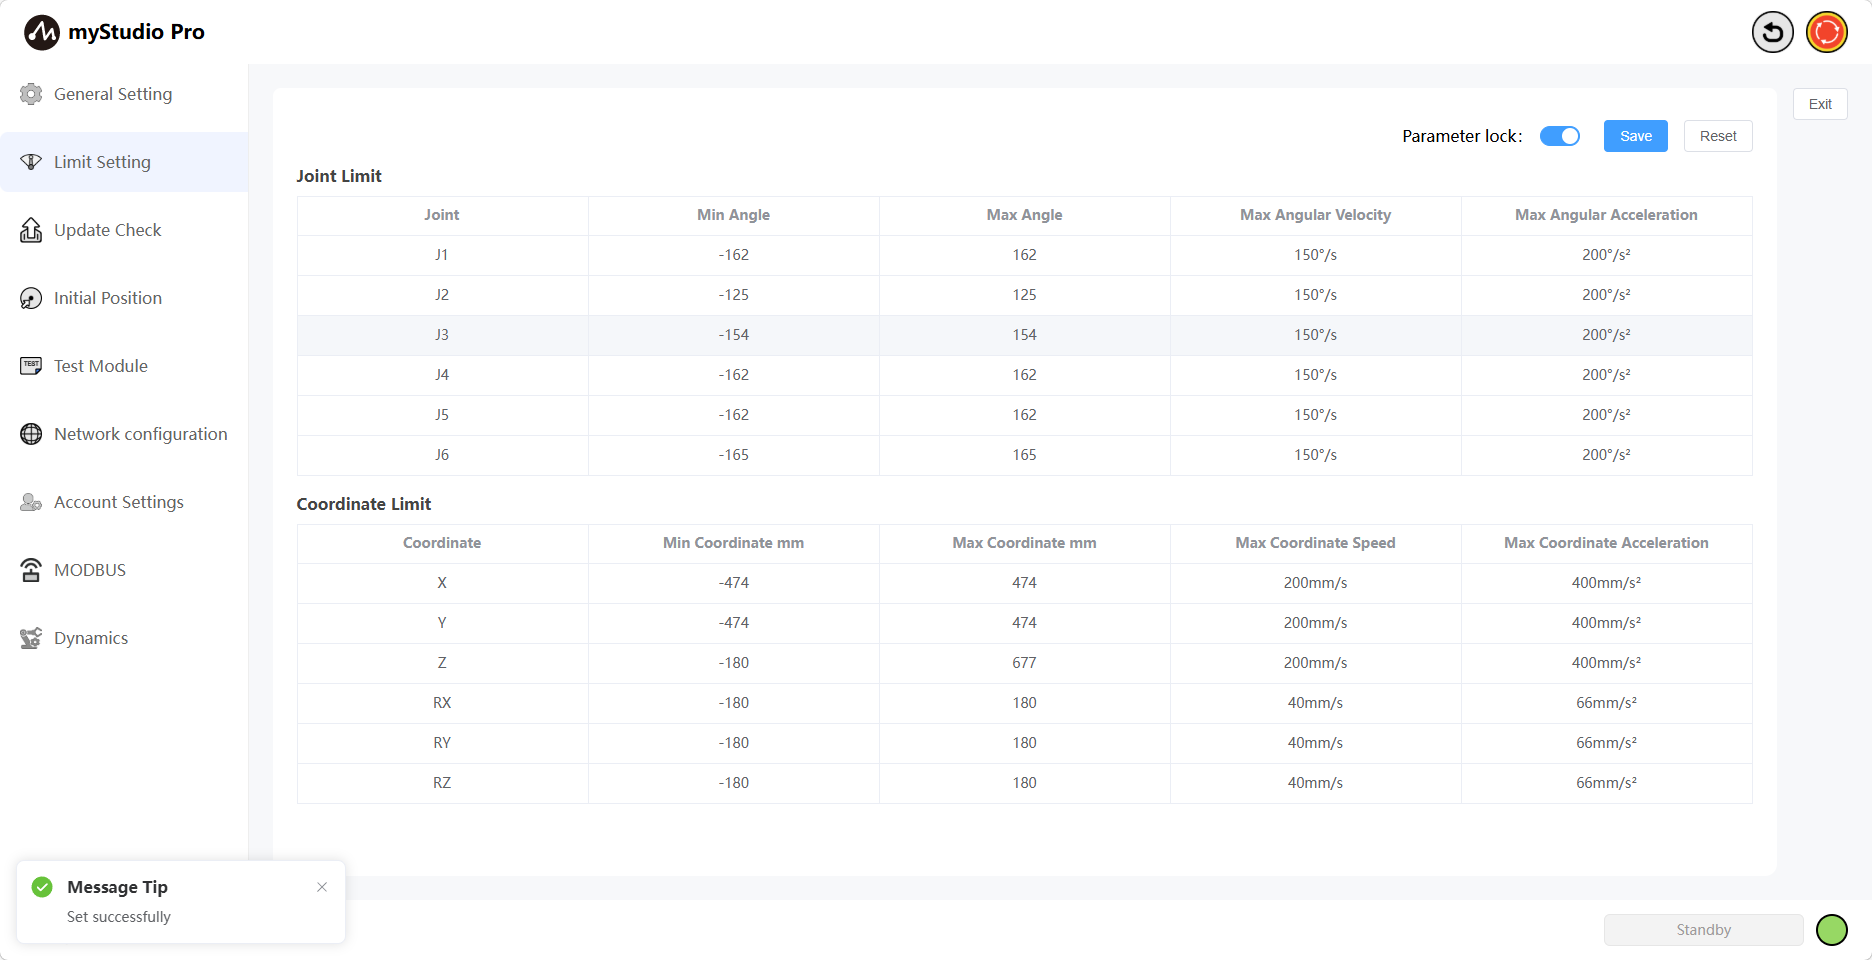The width and height of the screenshot is (1872, 960).
Task: Click the Z Max Coordinate value 677
Action: [x=1024, y=663]
